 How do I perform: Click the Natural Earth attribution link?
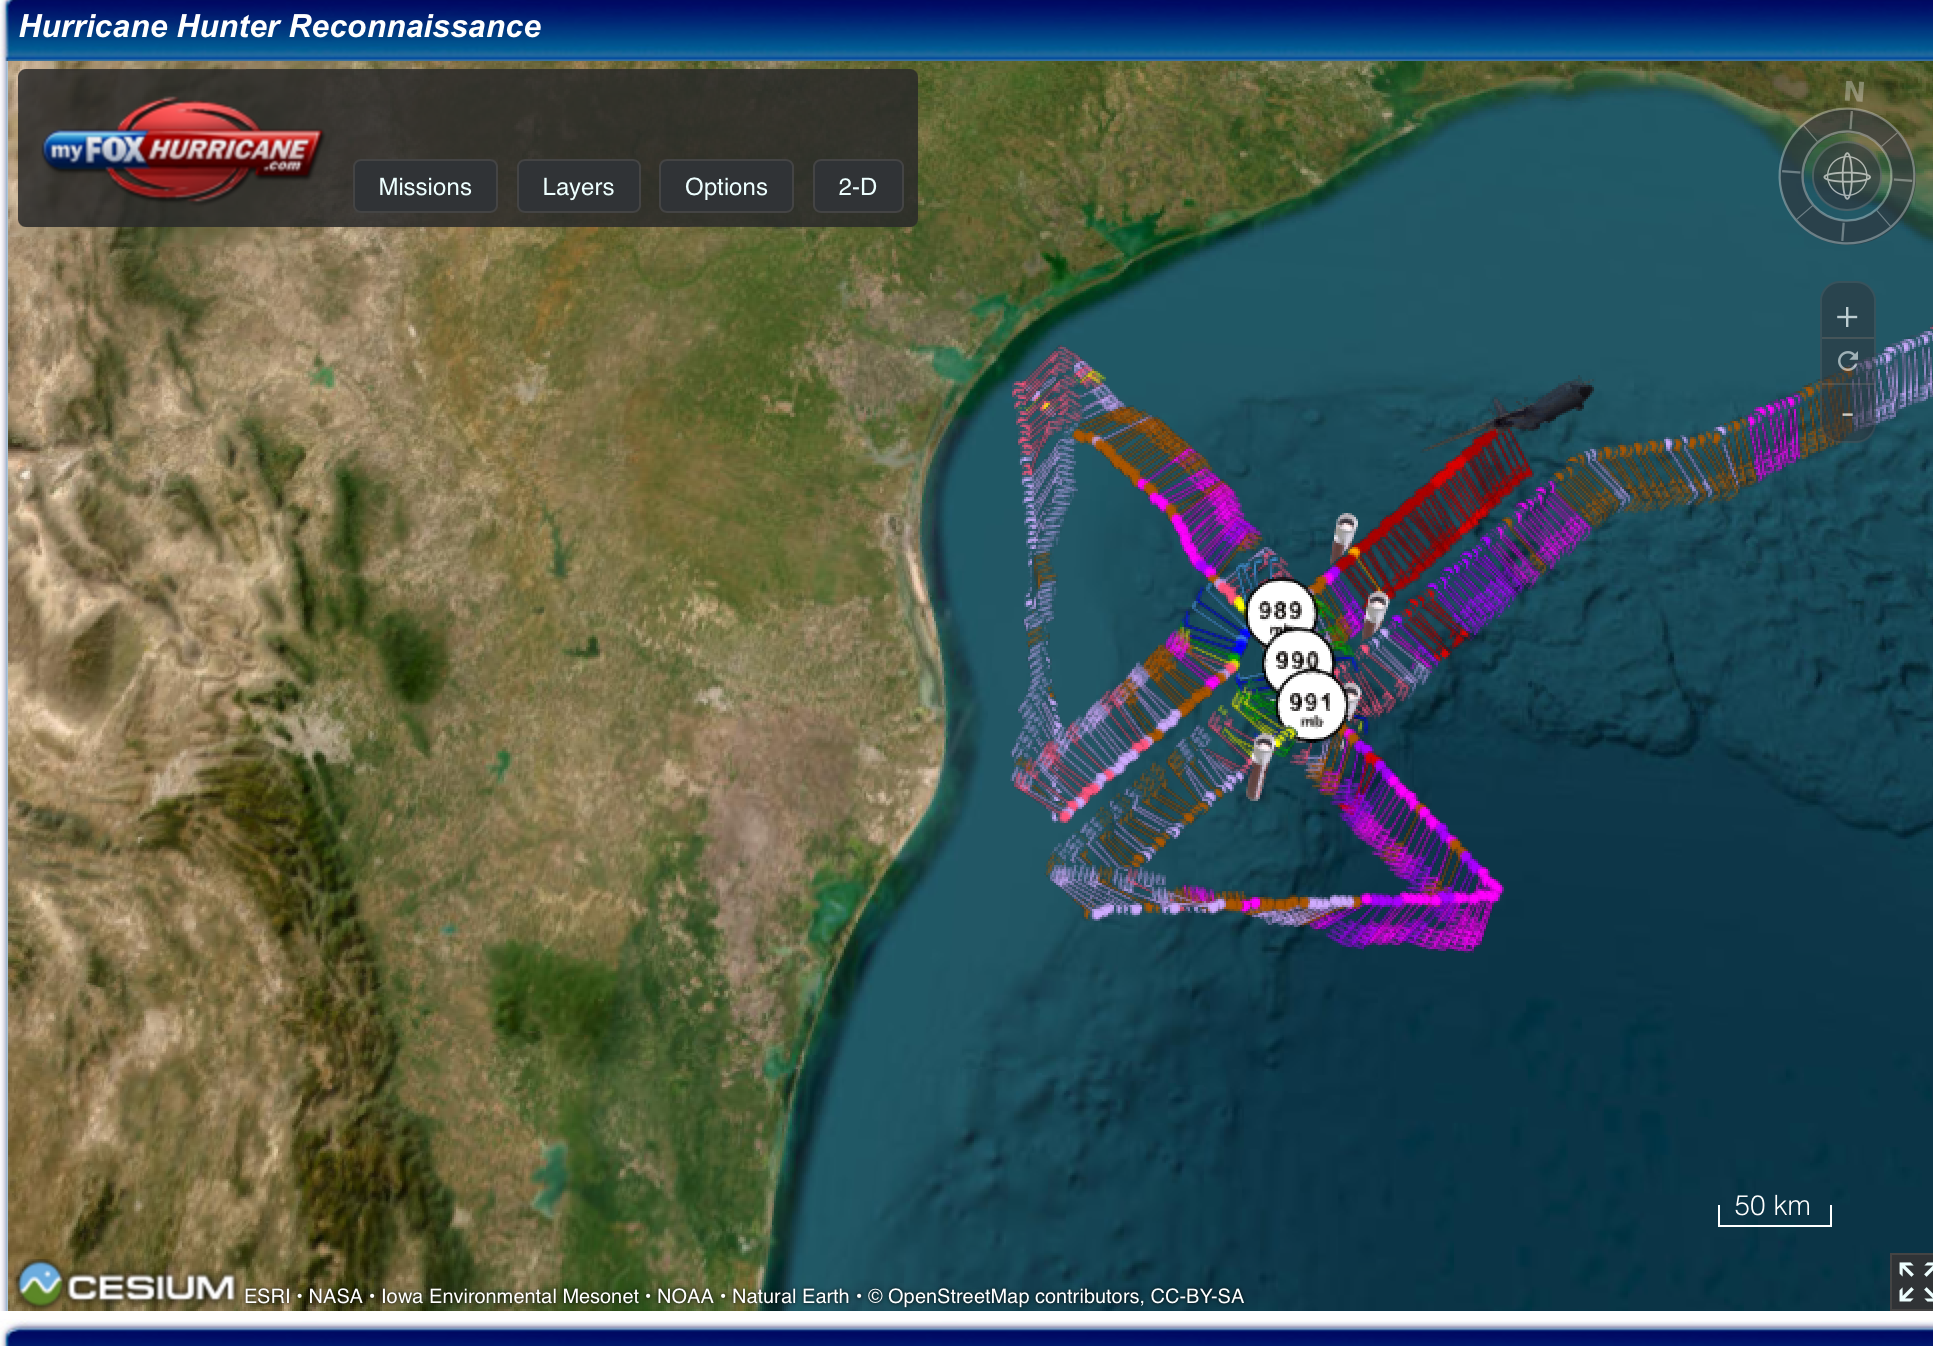tap(790, 1296)
